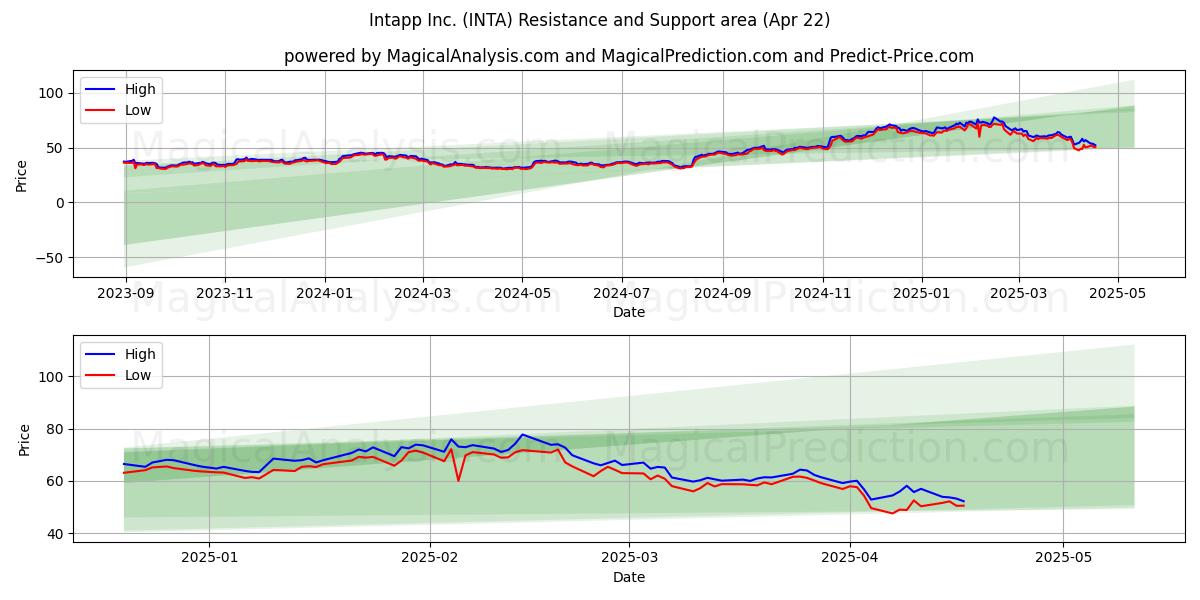Image resolution: width=1200 pixels, height=600 pixels.
Task: Click the 'Date' x-axis label of upper chart
Action: click(x=629, y=312)
